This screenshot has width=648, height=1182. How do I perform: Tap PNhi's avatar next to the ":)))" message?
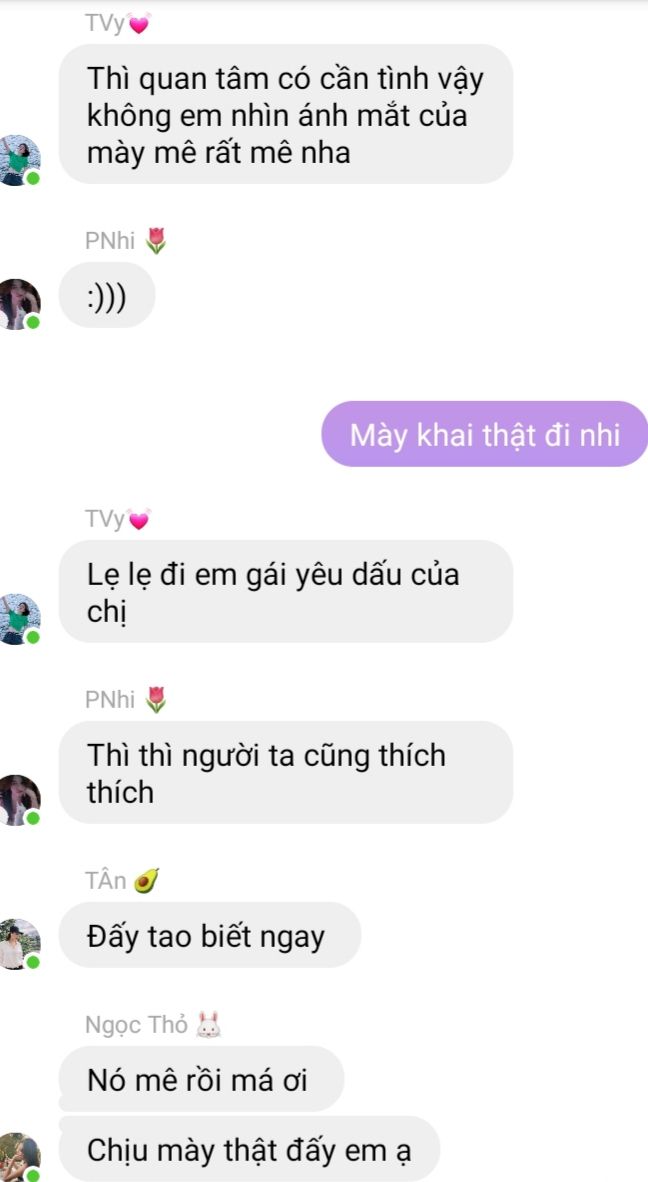click(19, 304)
